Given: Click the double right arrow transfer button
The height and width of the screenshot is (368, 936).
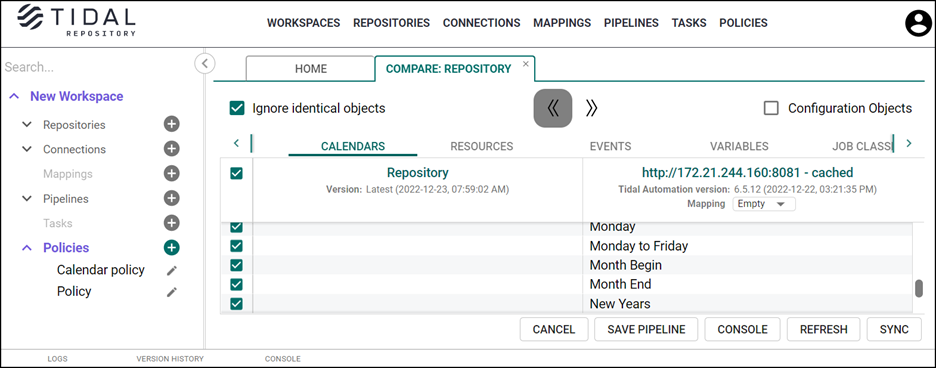Looking at the screenshot, I should click(x=591, y=108).
